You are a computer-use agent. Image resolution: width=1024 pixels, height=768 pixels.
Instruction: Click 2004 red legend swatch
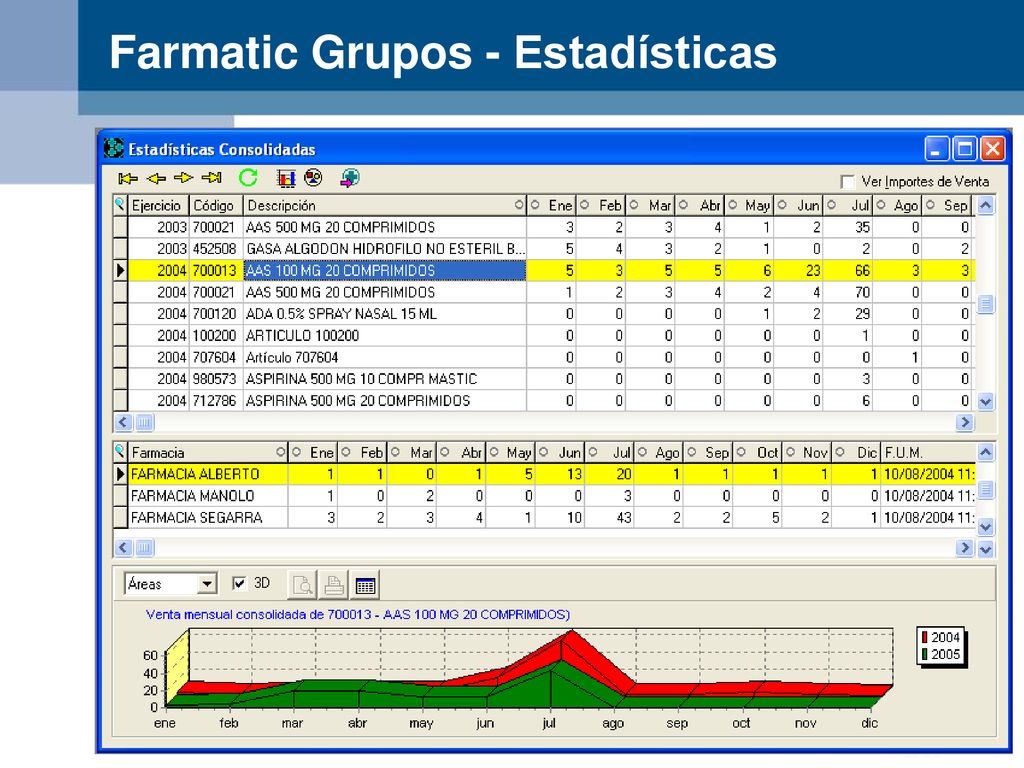(x=925, y=637)
